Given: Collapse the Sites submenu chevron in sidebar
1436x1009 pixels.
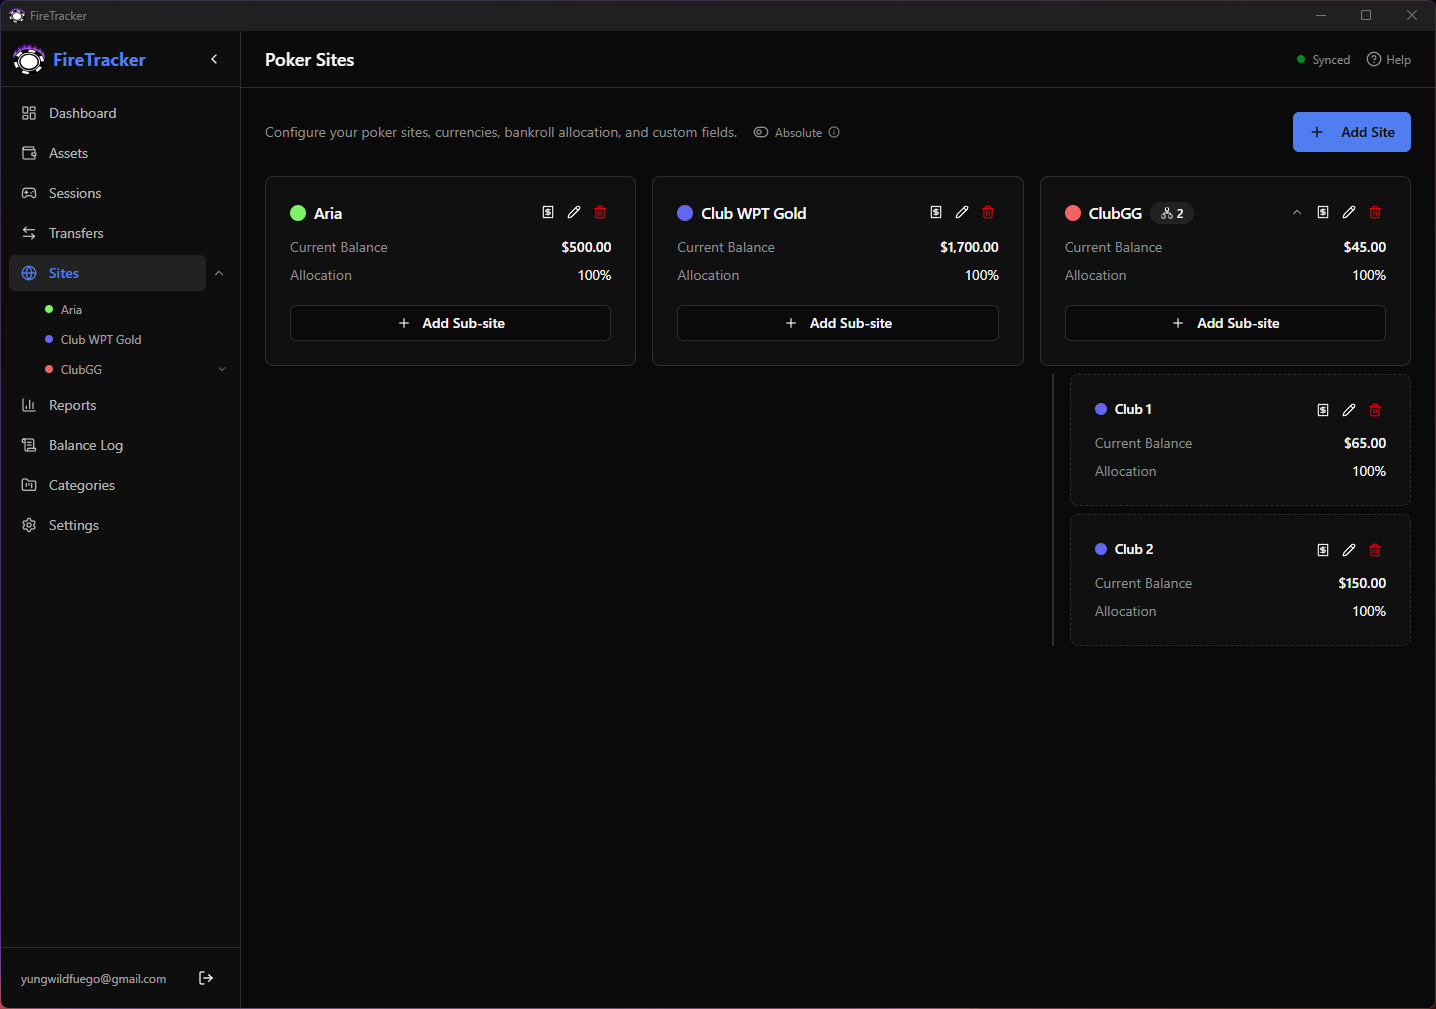Looking at the screenshot, I should coord(219,273).
